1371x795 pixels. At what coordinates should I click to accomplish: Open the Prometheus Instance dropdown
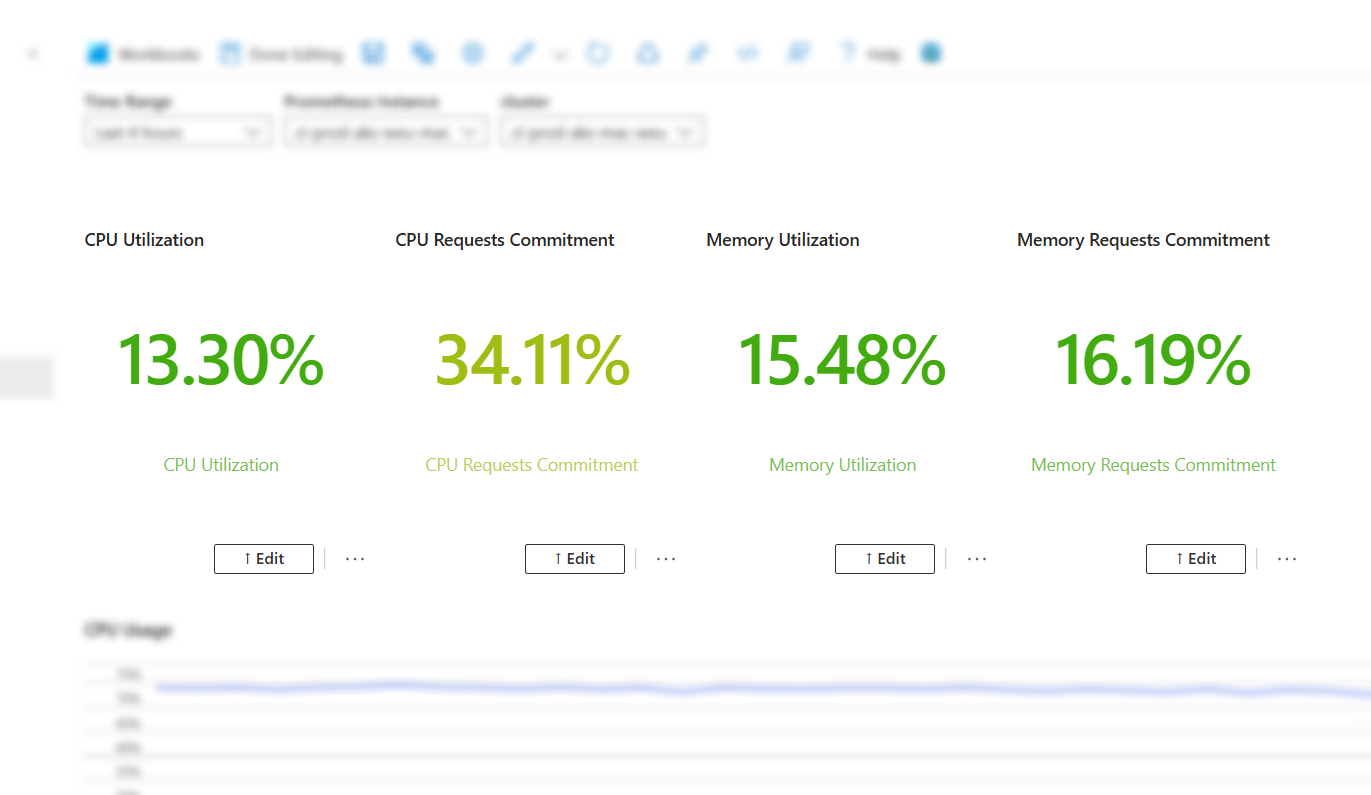coord(386,131)
